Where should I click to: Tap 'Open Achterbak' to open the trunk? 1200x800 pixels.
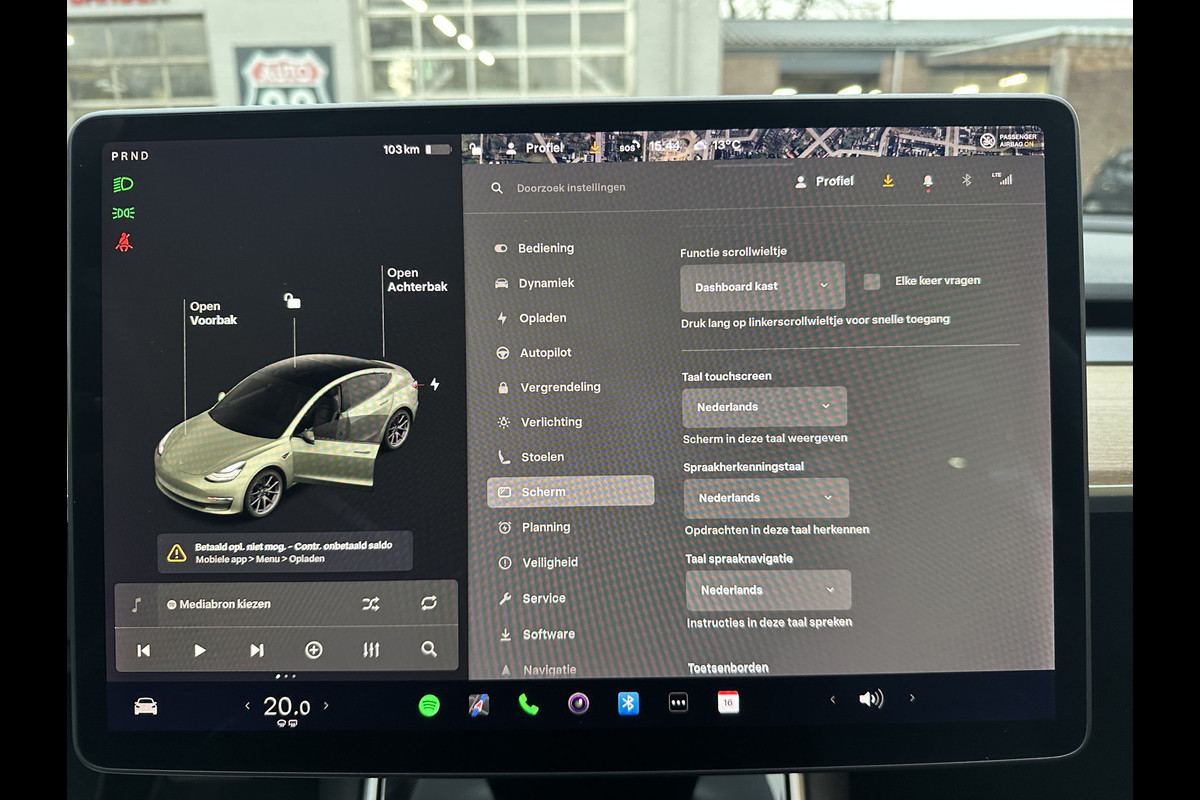coord(417,280)
